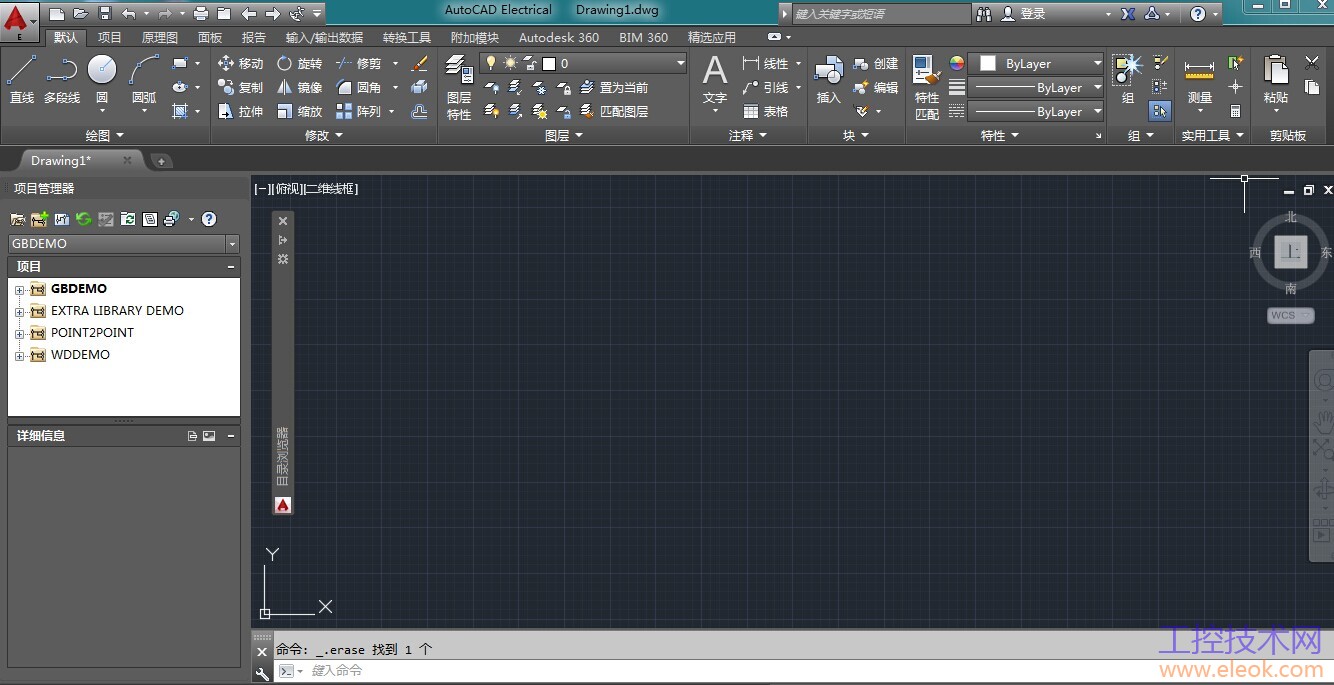
Task: Apply the Fillet (圆角) tool
Action: [x=359, y=87]
